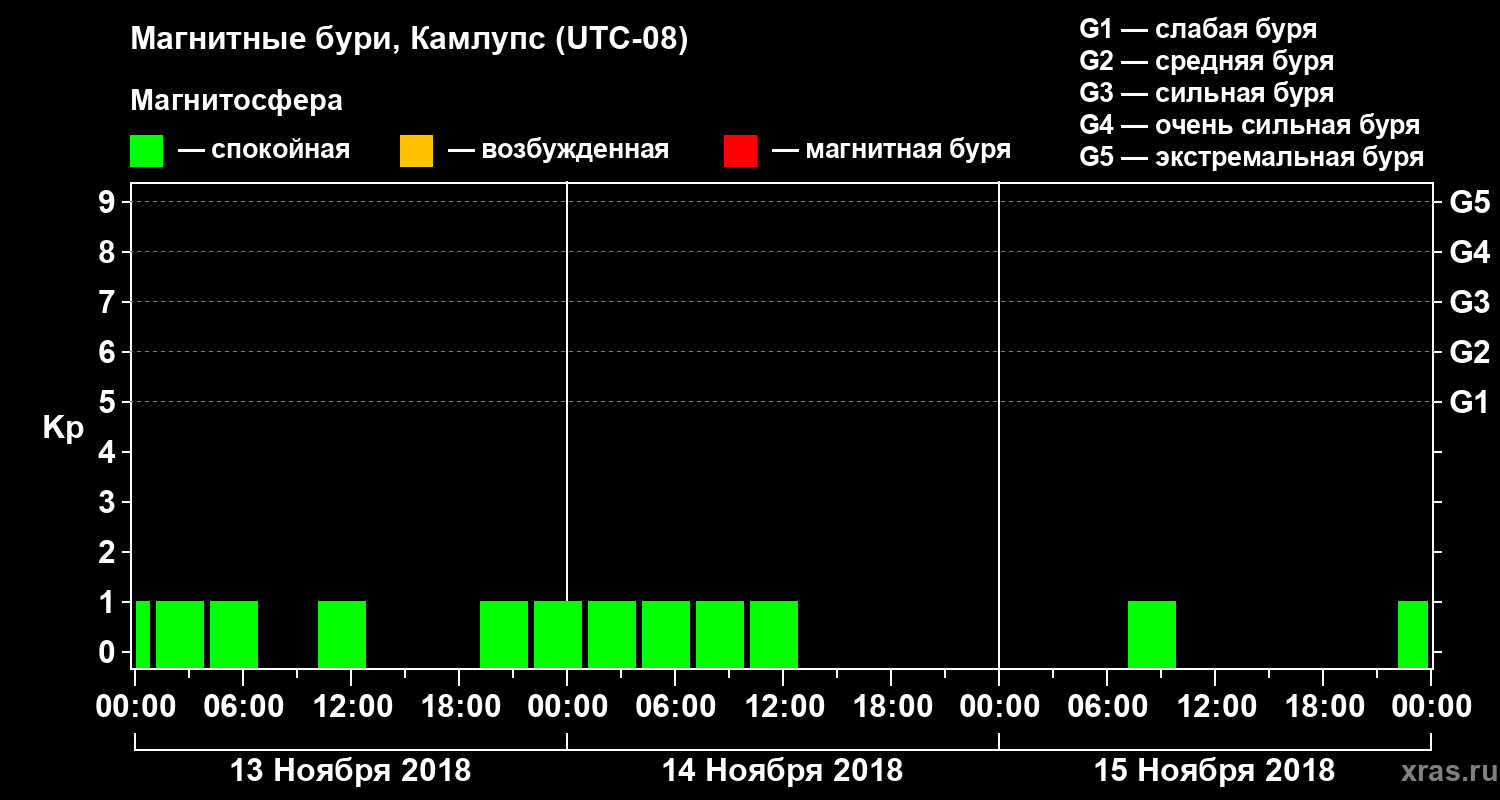
Task: Click the 'G2 — средняя буря' description line
Action: point(1206,61)
